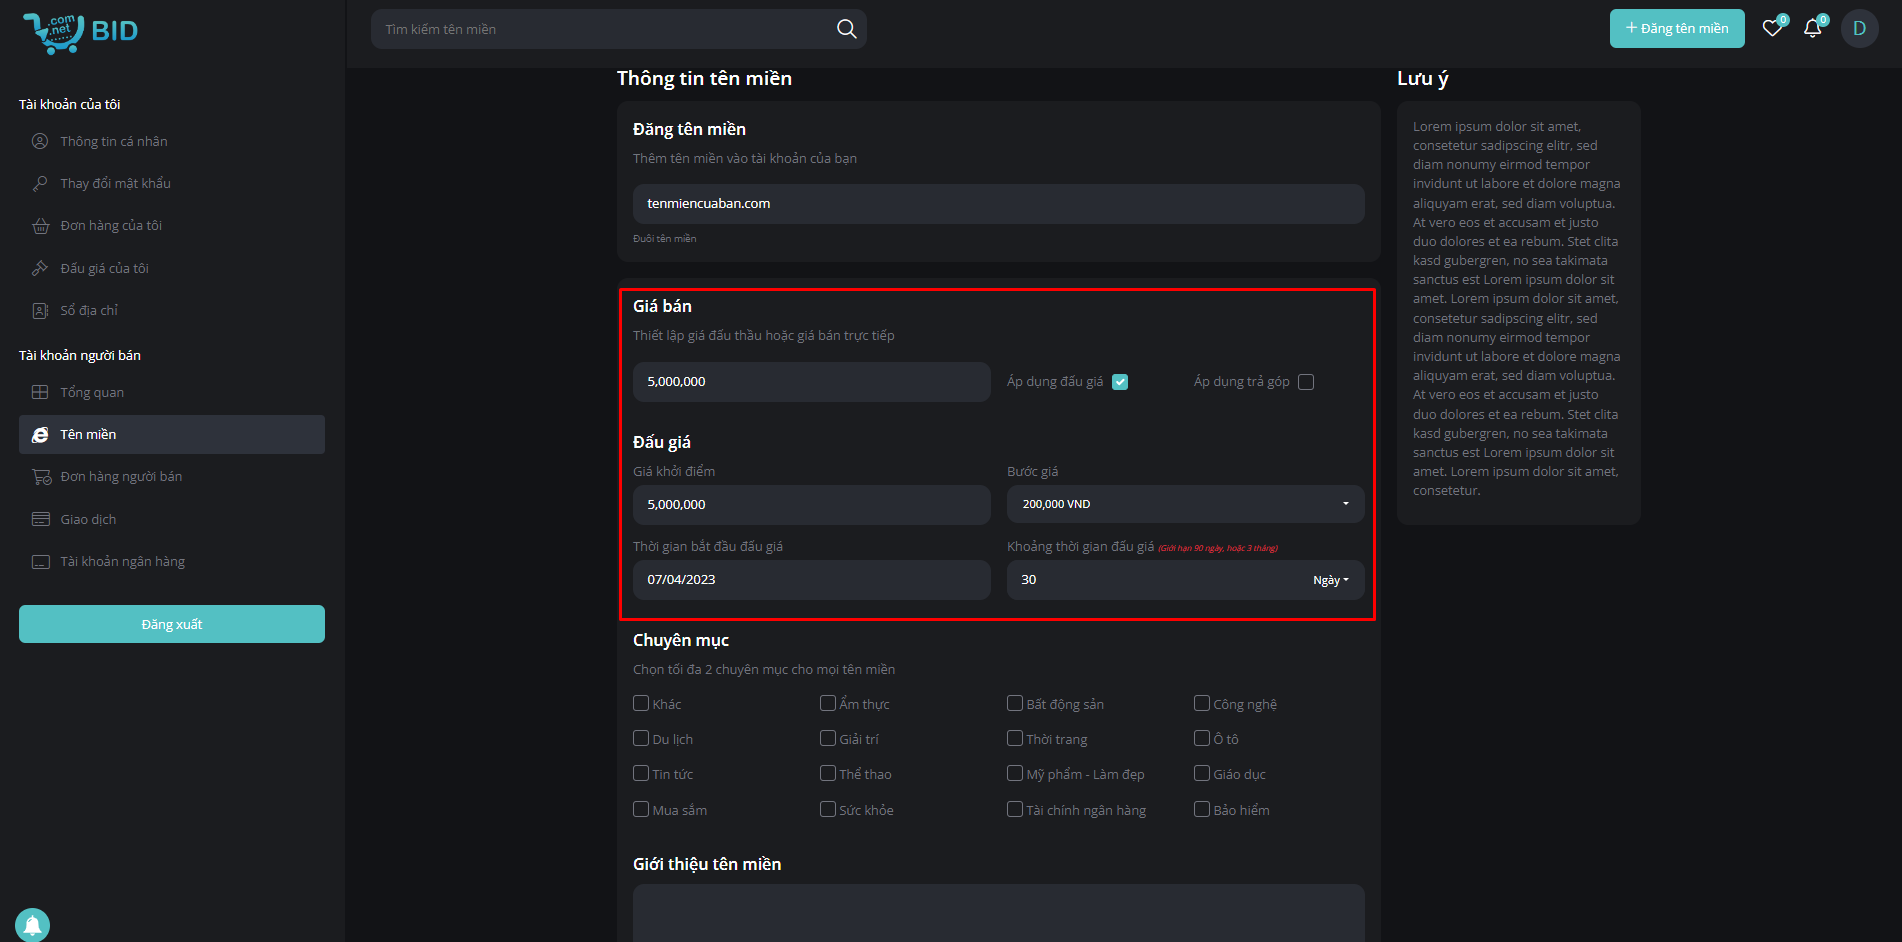Open the Ngày time unit dropdown
1902x942 pixels.
(x=1330, y=580)
